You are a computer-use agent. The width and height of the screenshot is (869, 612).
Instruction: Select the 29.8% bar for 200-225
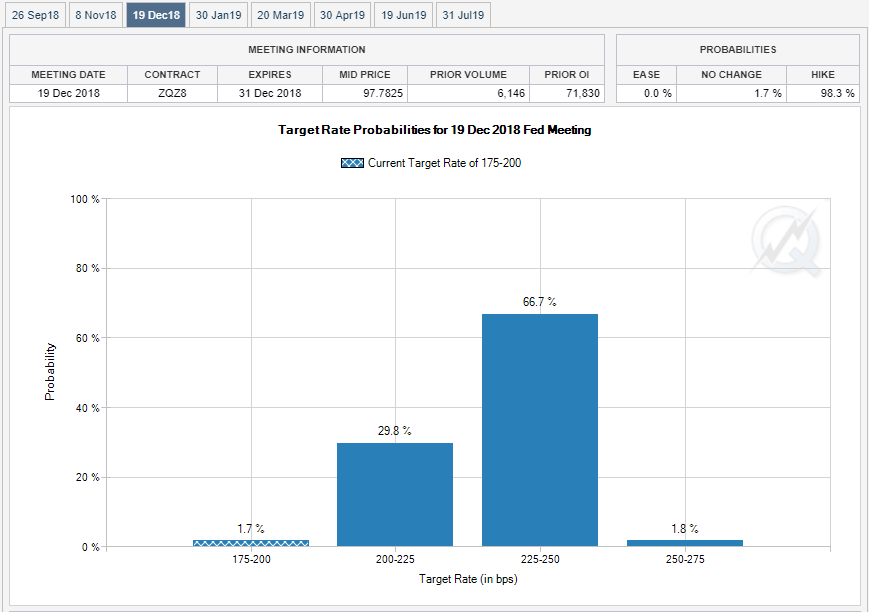[x=395, y=494]
